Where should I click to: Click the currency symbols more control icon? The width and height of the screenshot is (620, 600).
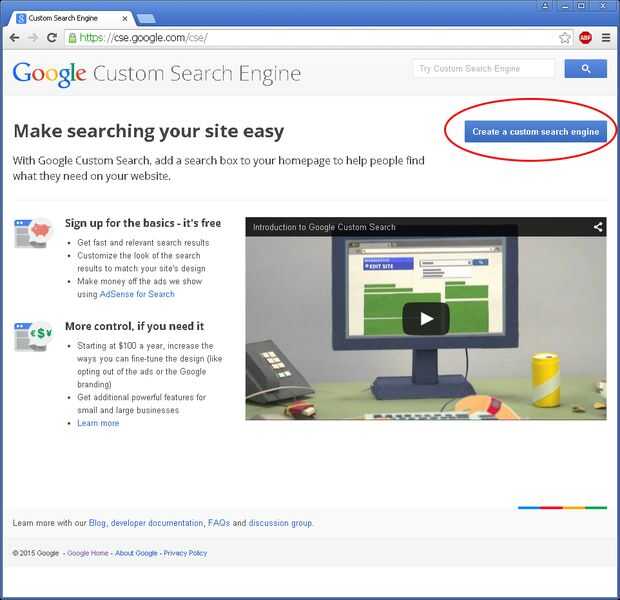tap(33, 336)
